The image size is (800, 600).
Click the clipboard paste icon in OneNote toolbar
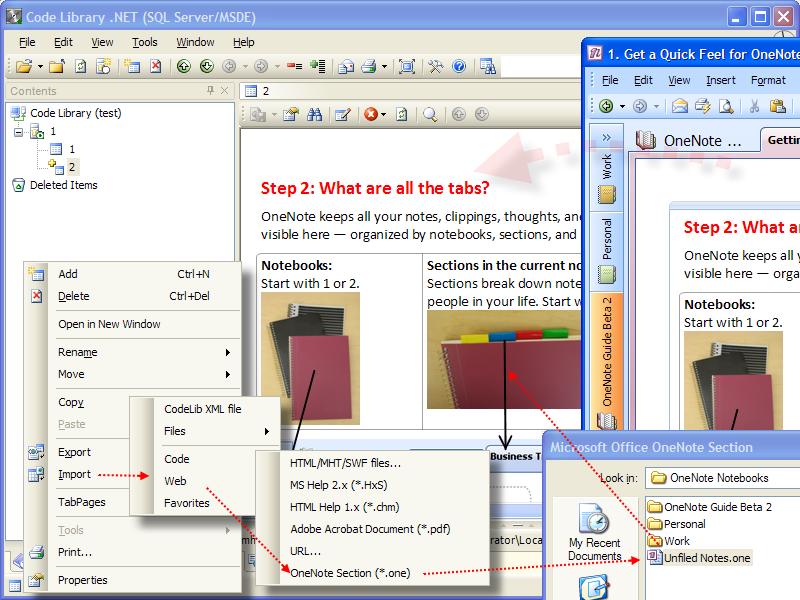778,106
